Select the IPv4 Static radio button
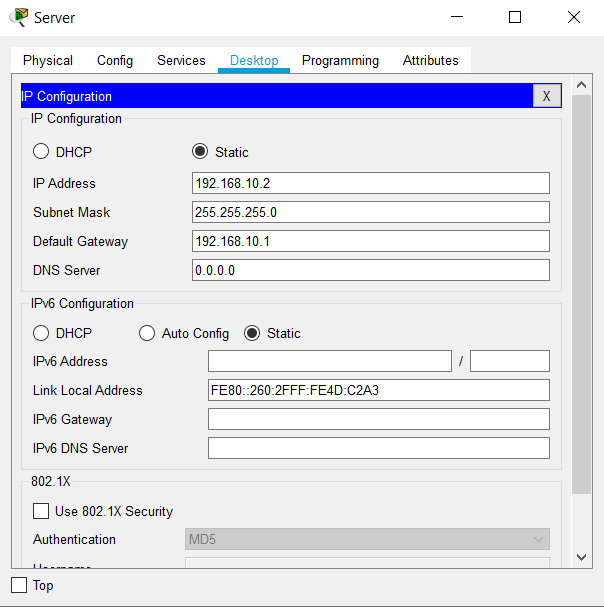Screen dimensions: 604x610 [200, 152]
